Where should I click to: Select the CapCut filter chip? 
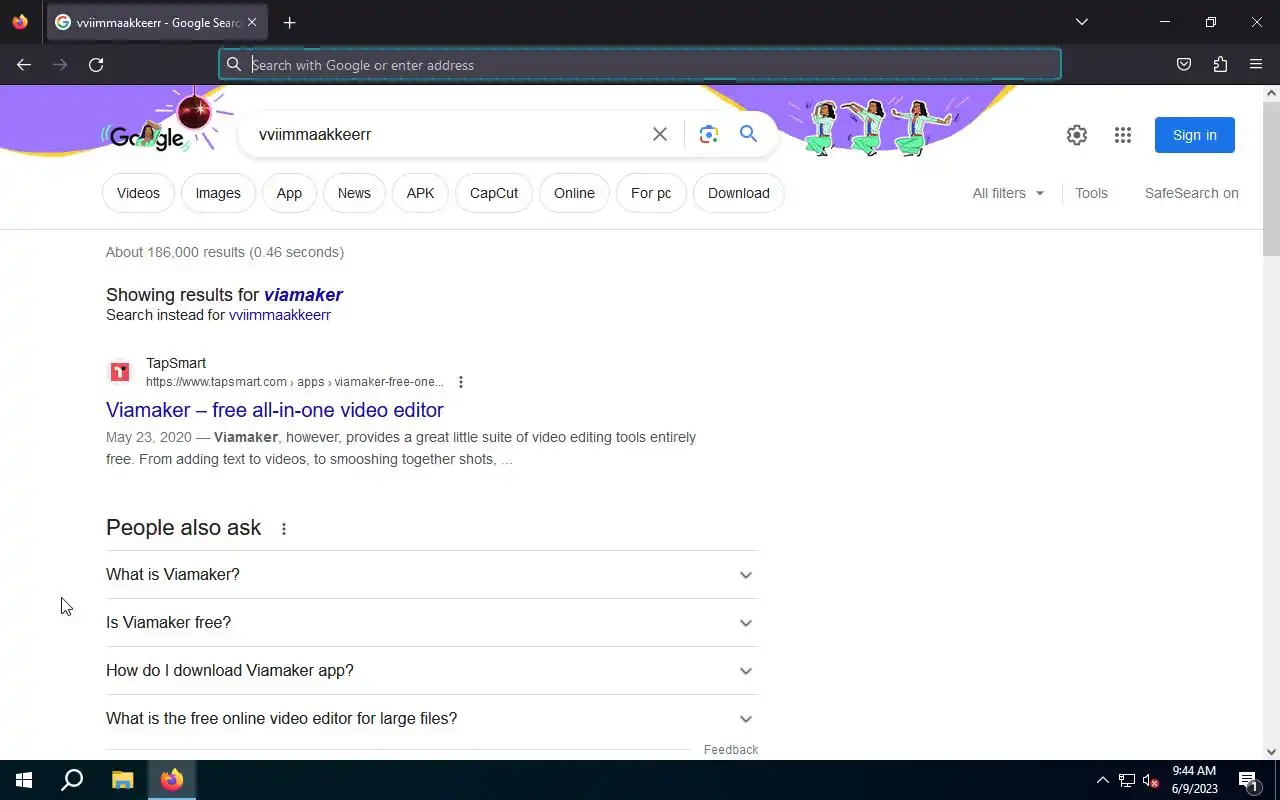pos(494,193)
